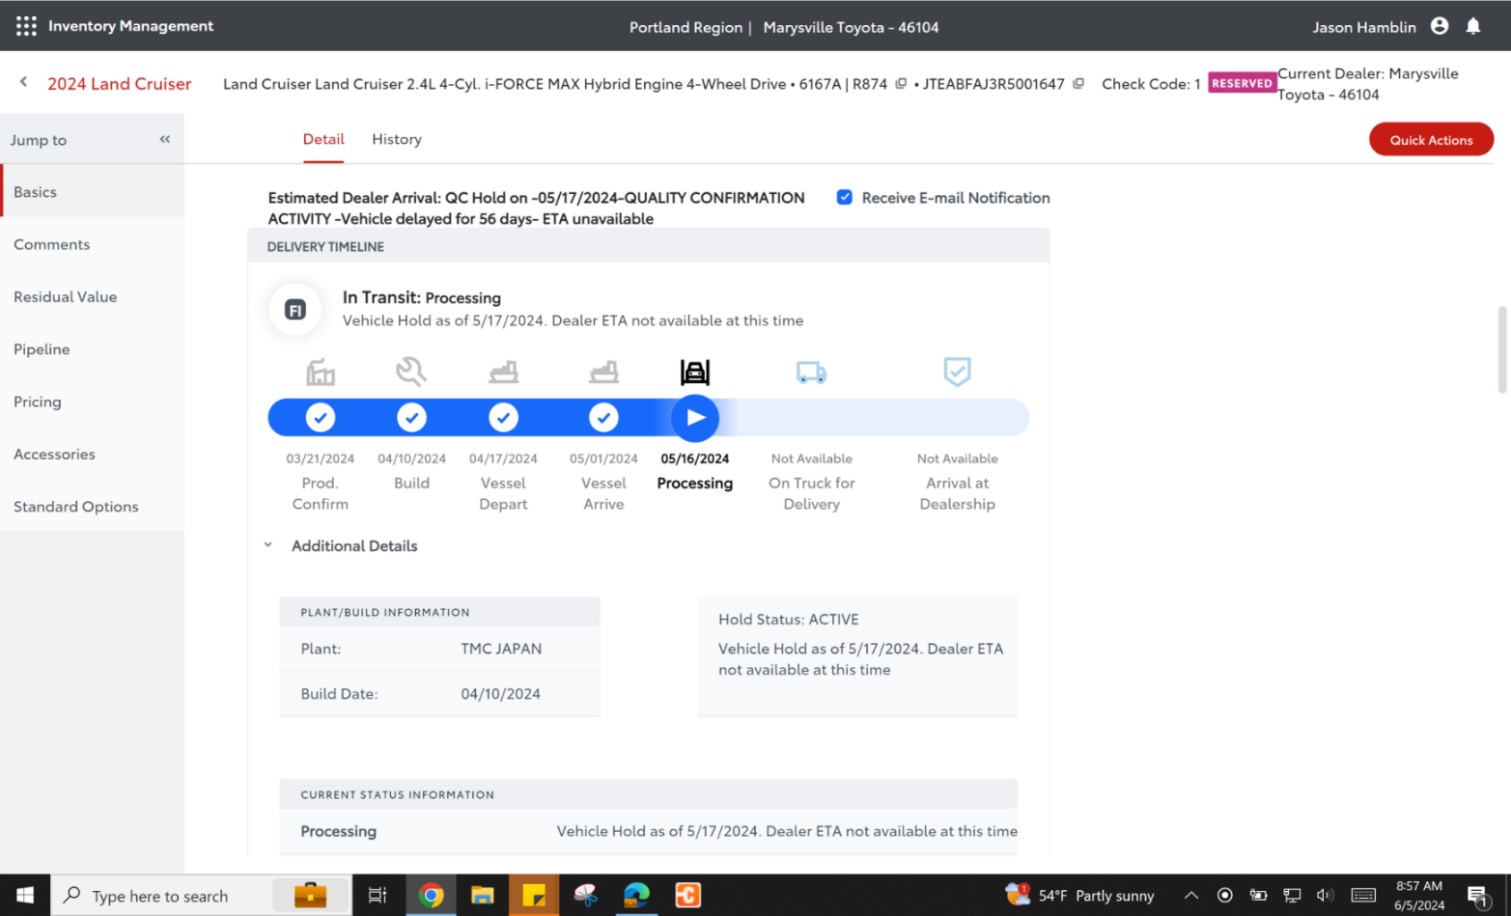Open the weather widget 54°F Partly sunny
This screenshot has height=916, width=1511.
pyautogui.click(x=1080, y=895)
